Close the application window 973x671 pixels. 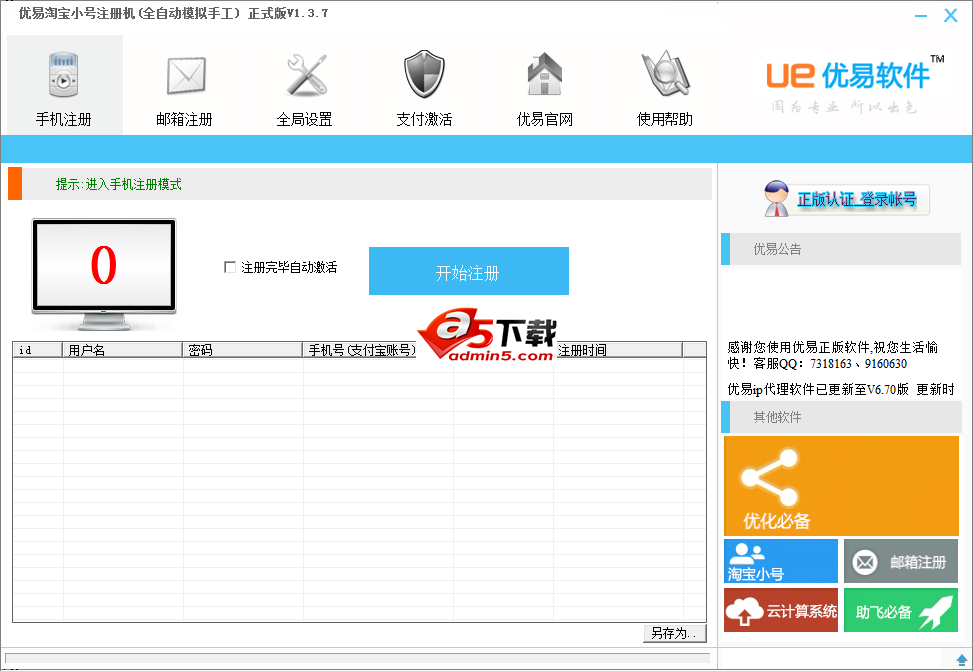pyautogui.click(x=951, y=16)
